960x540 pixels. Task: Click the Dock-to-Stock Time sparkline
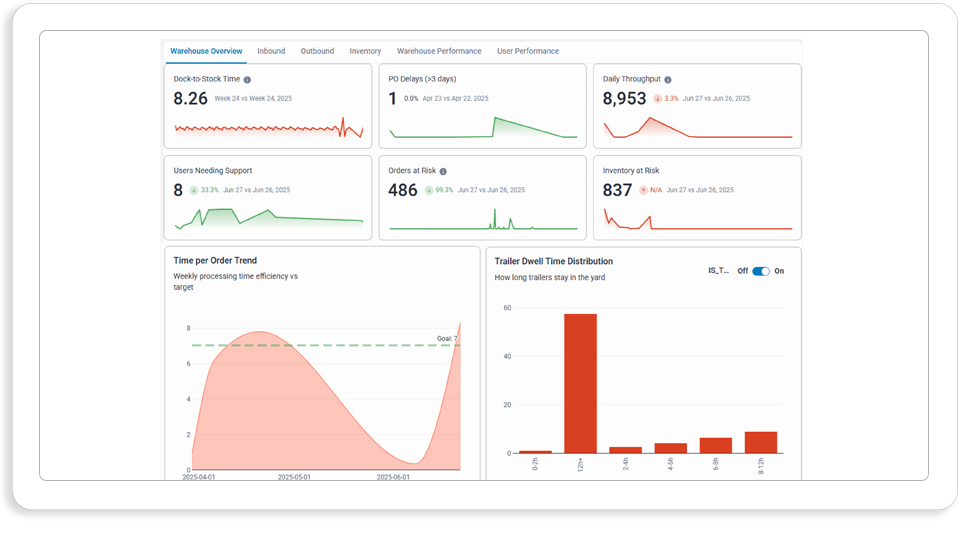(269, 128)
